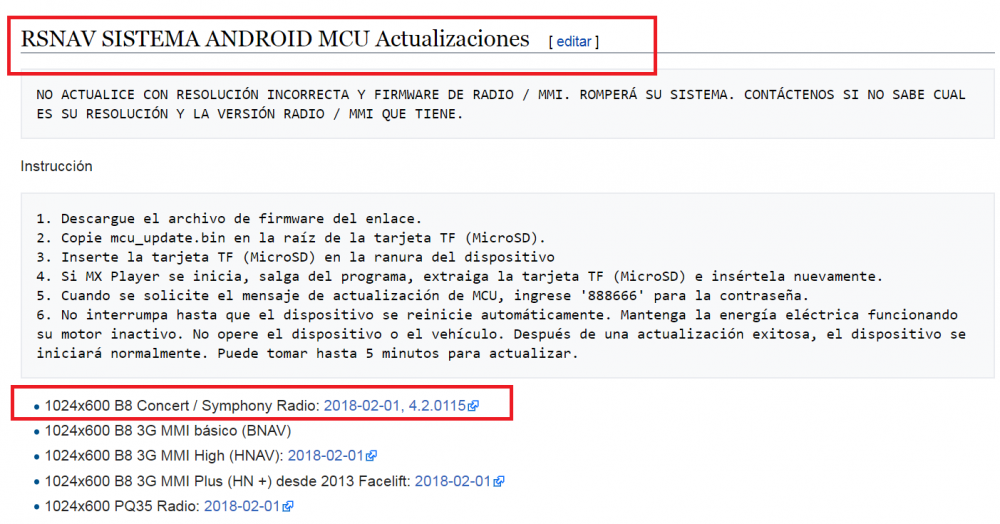Click external-link icon on the Facelift row

[499, 481]
